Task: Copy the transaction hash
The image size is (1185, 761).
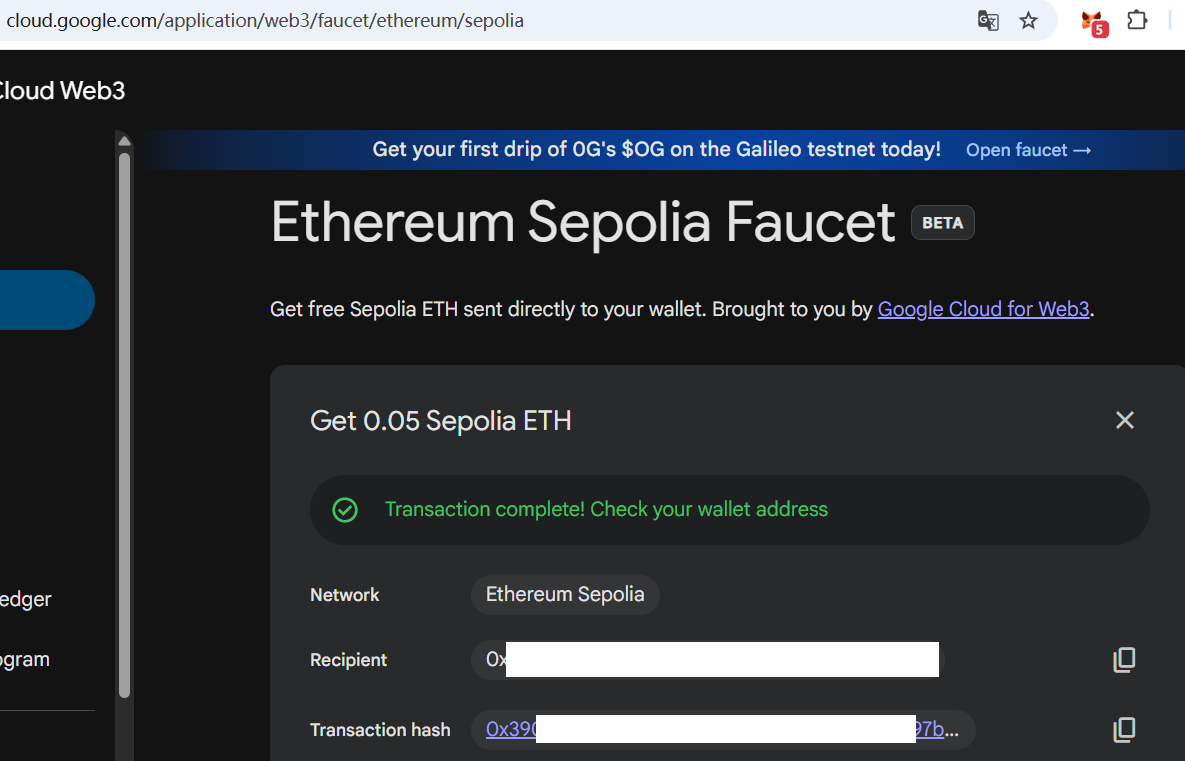Action: [1124, 730]
